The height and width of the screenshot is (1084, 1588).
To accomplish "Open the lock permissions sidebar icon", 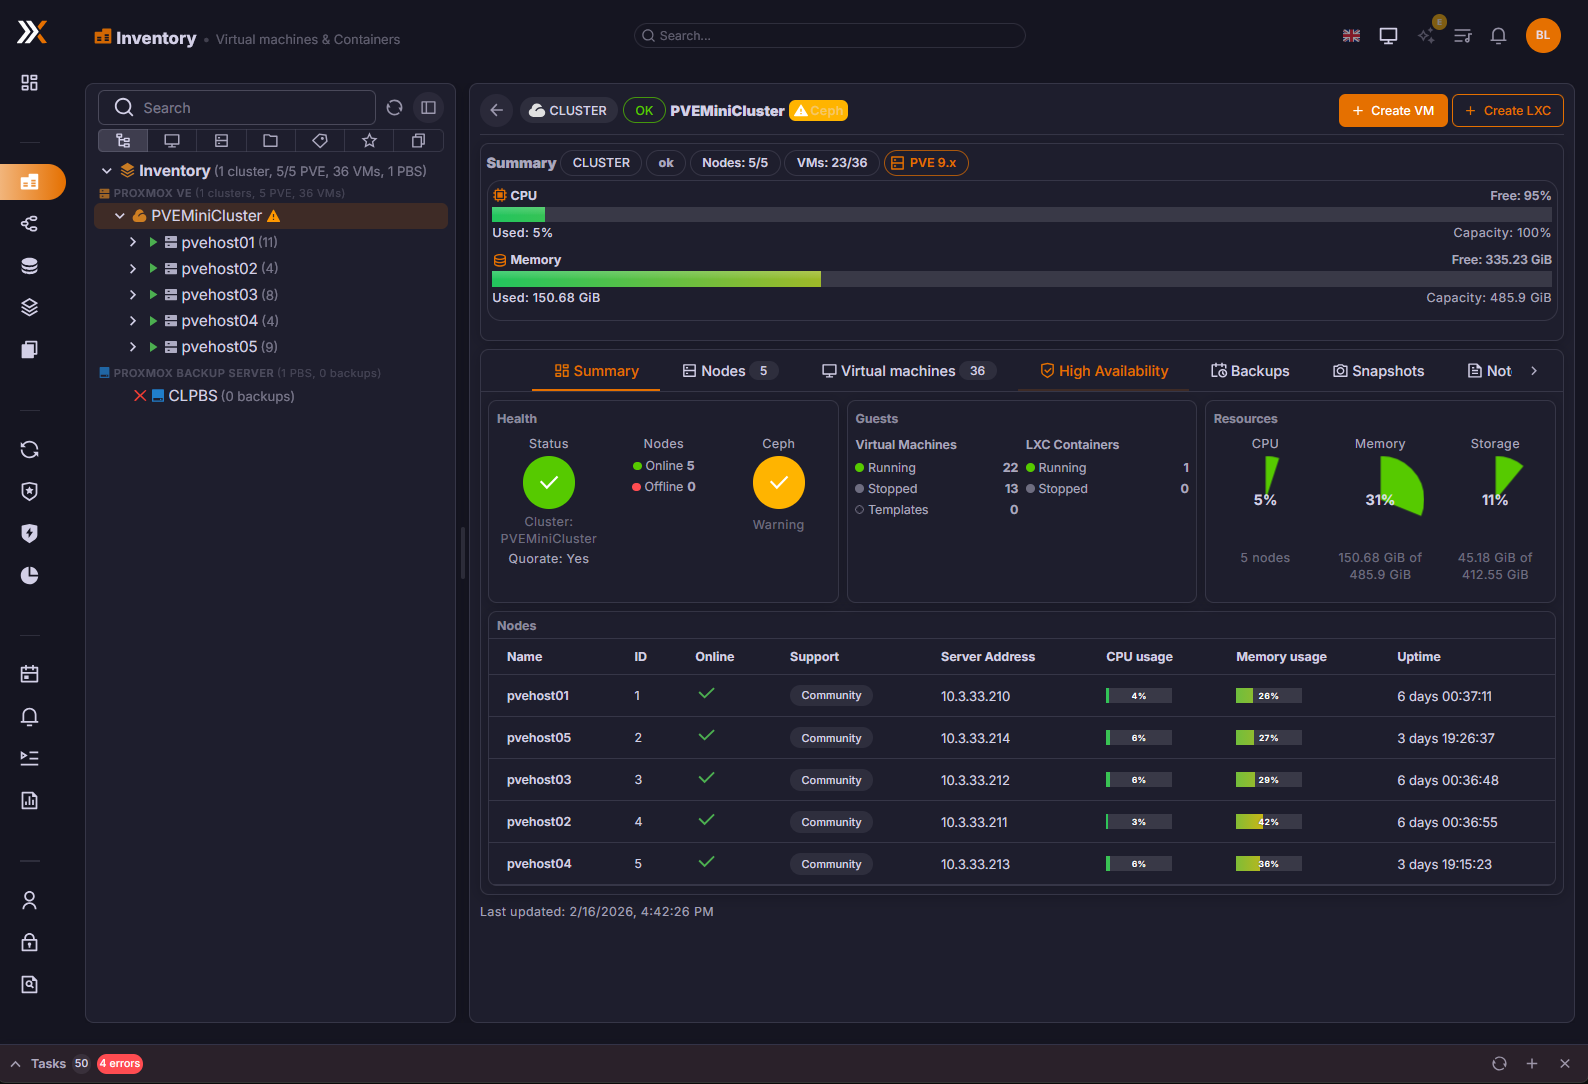I will [x=30, y=942].
